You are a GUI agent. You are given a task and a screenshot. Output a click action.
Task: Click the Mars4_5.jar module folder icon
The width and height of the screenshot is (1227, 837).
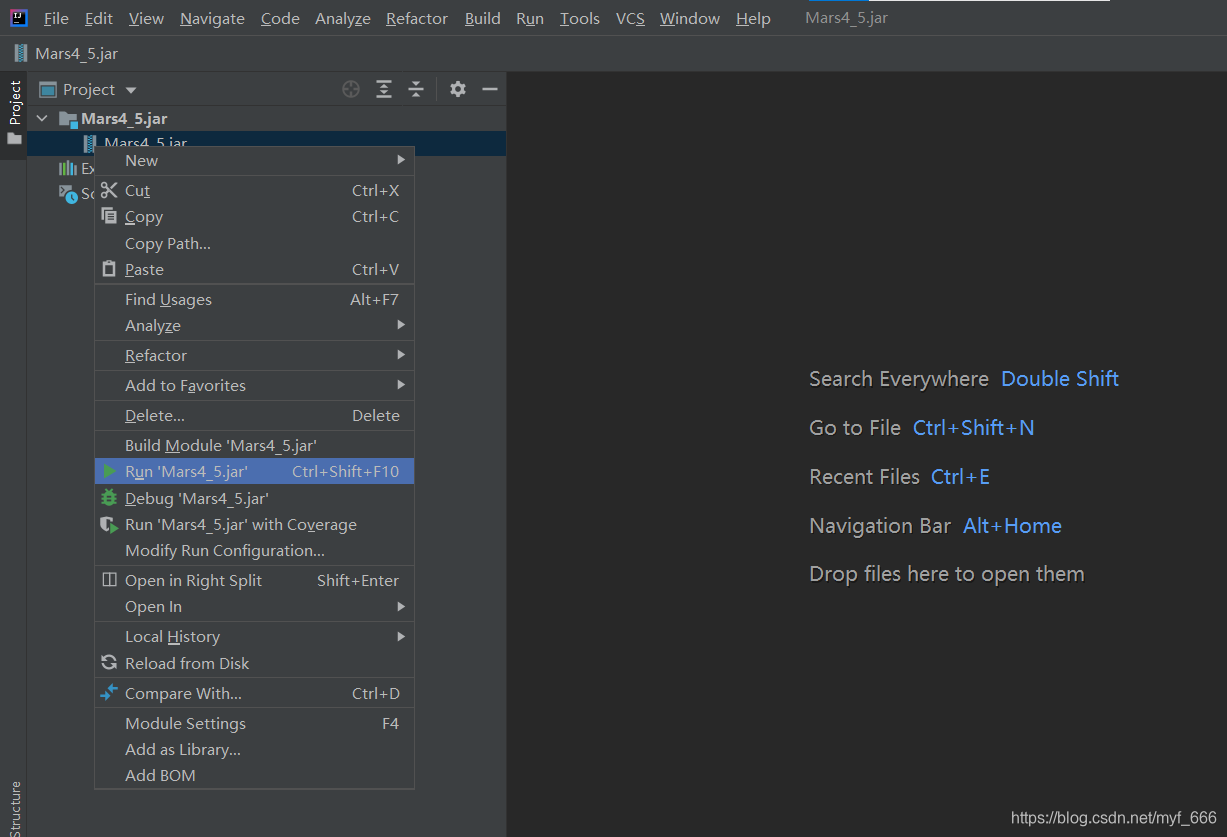click(x=68, y=119)
